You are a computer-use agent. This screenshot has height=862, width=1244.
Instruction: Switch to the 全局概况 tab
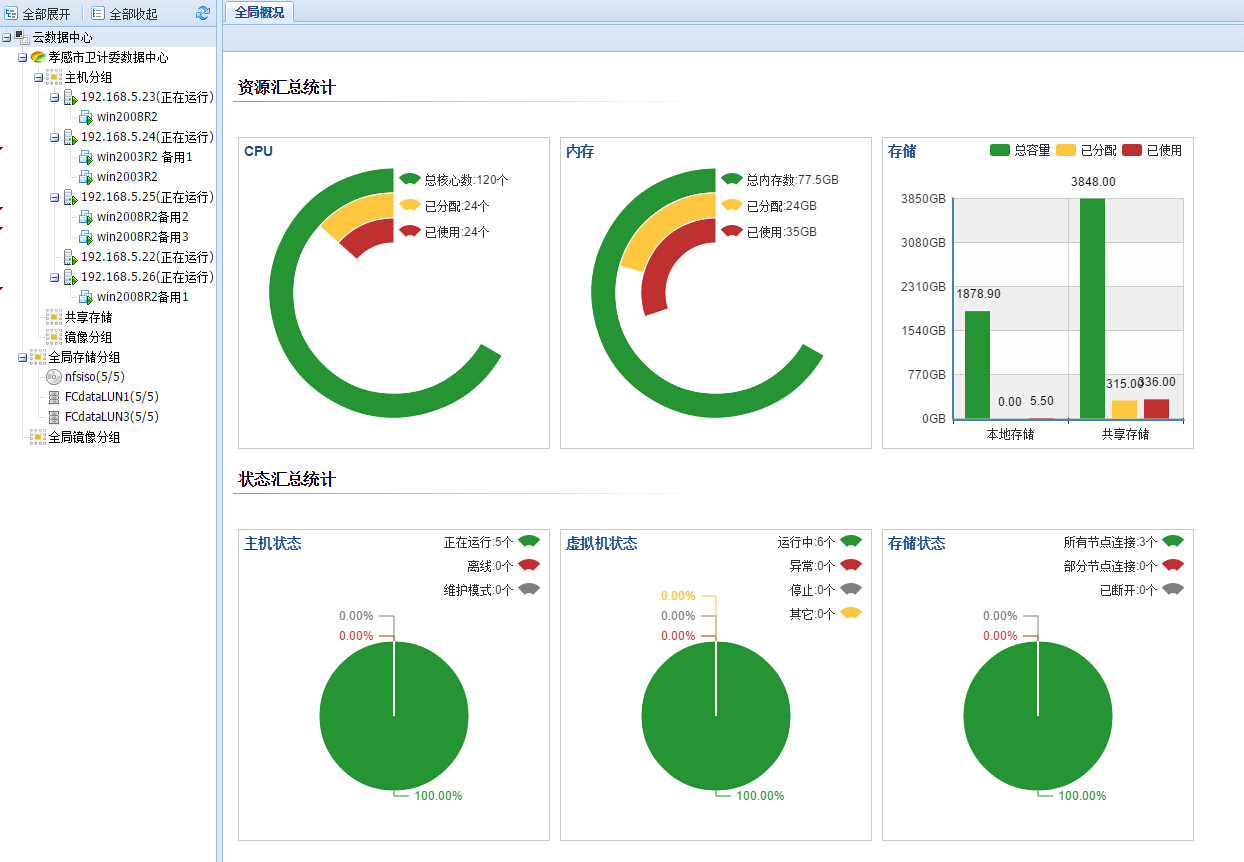[259, 12]
